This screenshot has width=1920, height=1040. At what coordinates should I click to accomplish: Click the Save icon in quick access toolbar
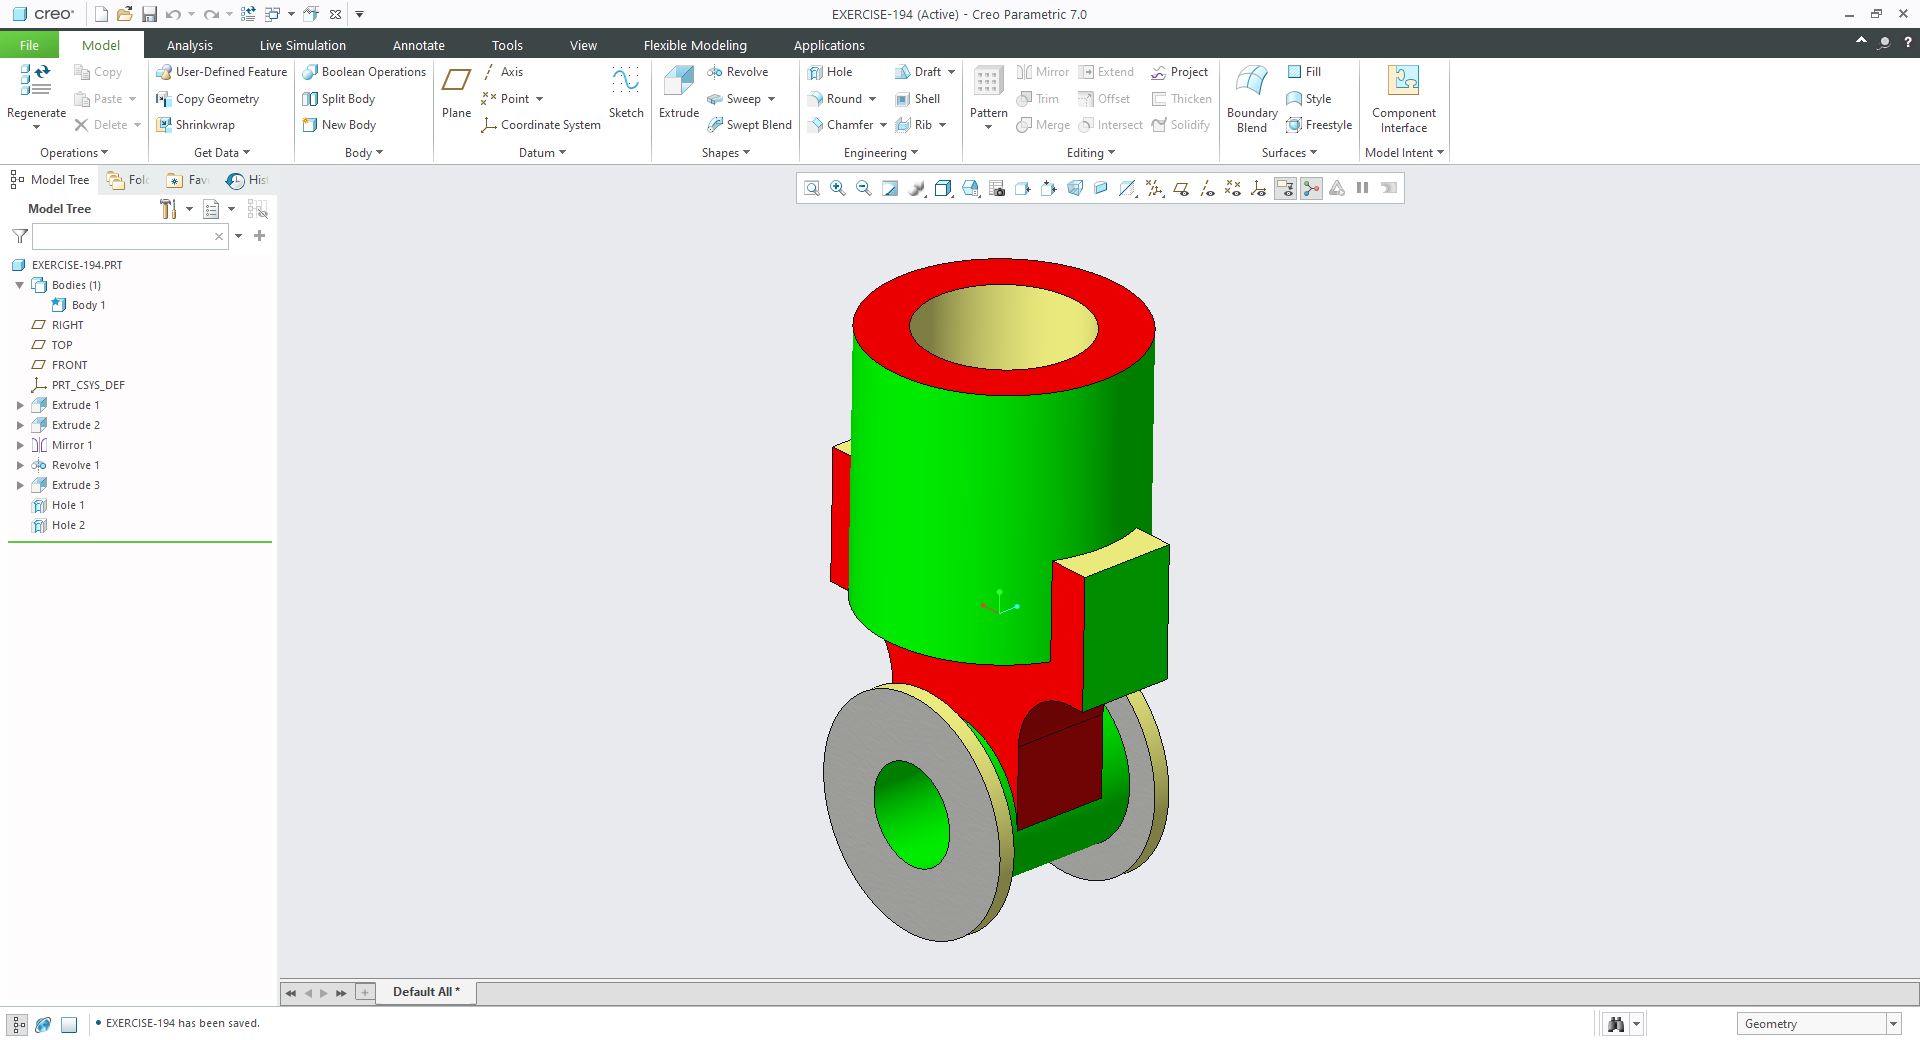tap(149, 14)
